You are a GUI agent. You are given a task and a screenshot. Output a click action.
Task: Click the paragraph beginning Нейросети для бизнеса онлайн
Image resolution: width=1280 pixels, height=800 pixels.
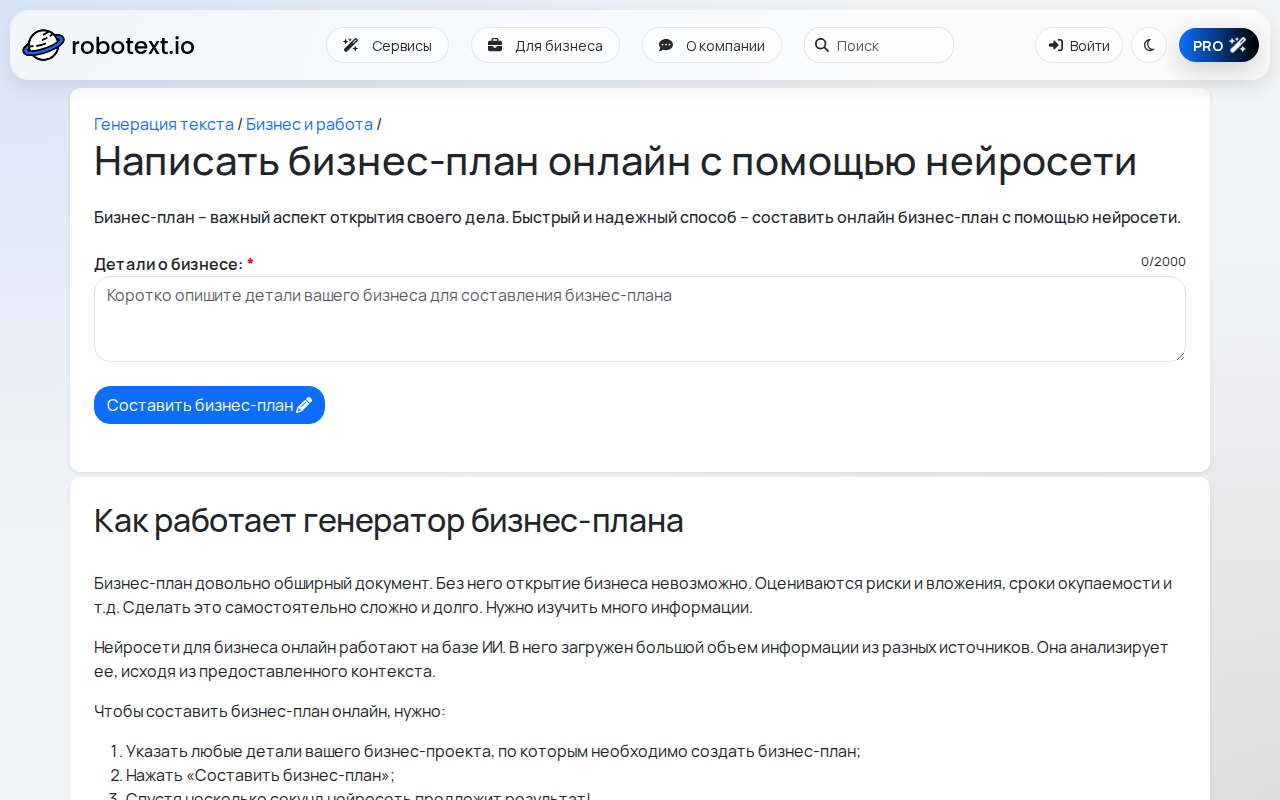click(x=631, y=659)
